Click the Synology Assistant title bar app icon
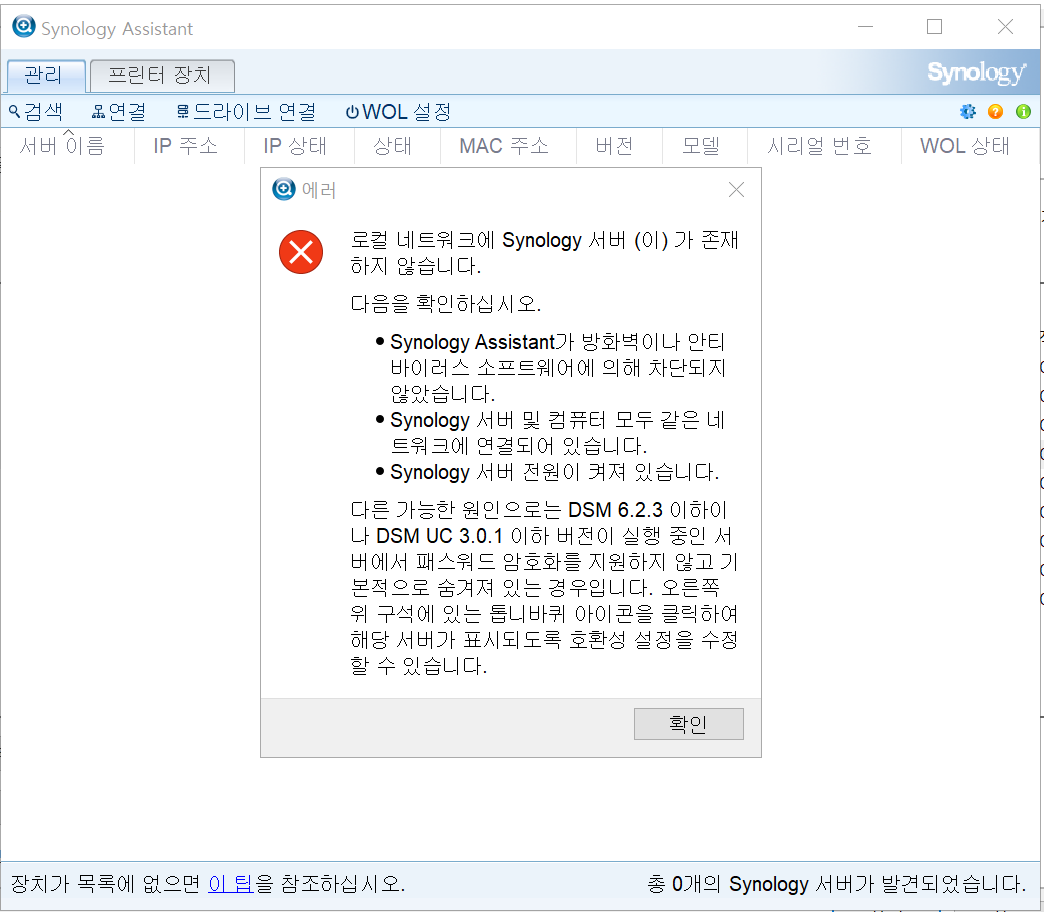The height and width of the screenshot is (912, 1044). [24, 27]
